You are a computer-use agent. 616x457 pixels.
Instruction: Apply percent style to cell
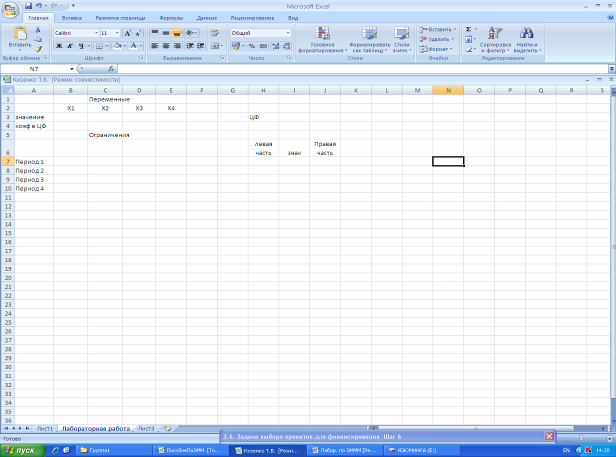(x=252, y=46)
